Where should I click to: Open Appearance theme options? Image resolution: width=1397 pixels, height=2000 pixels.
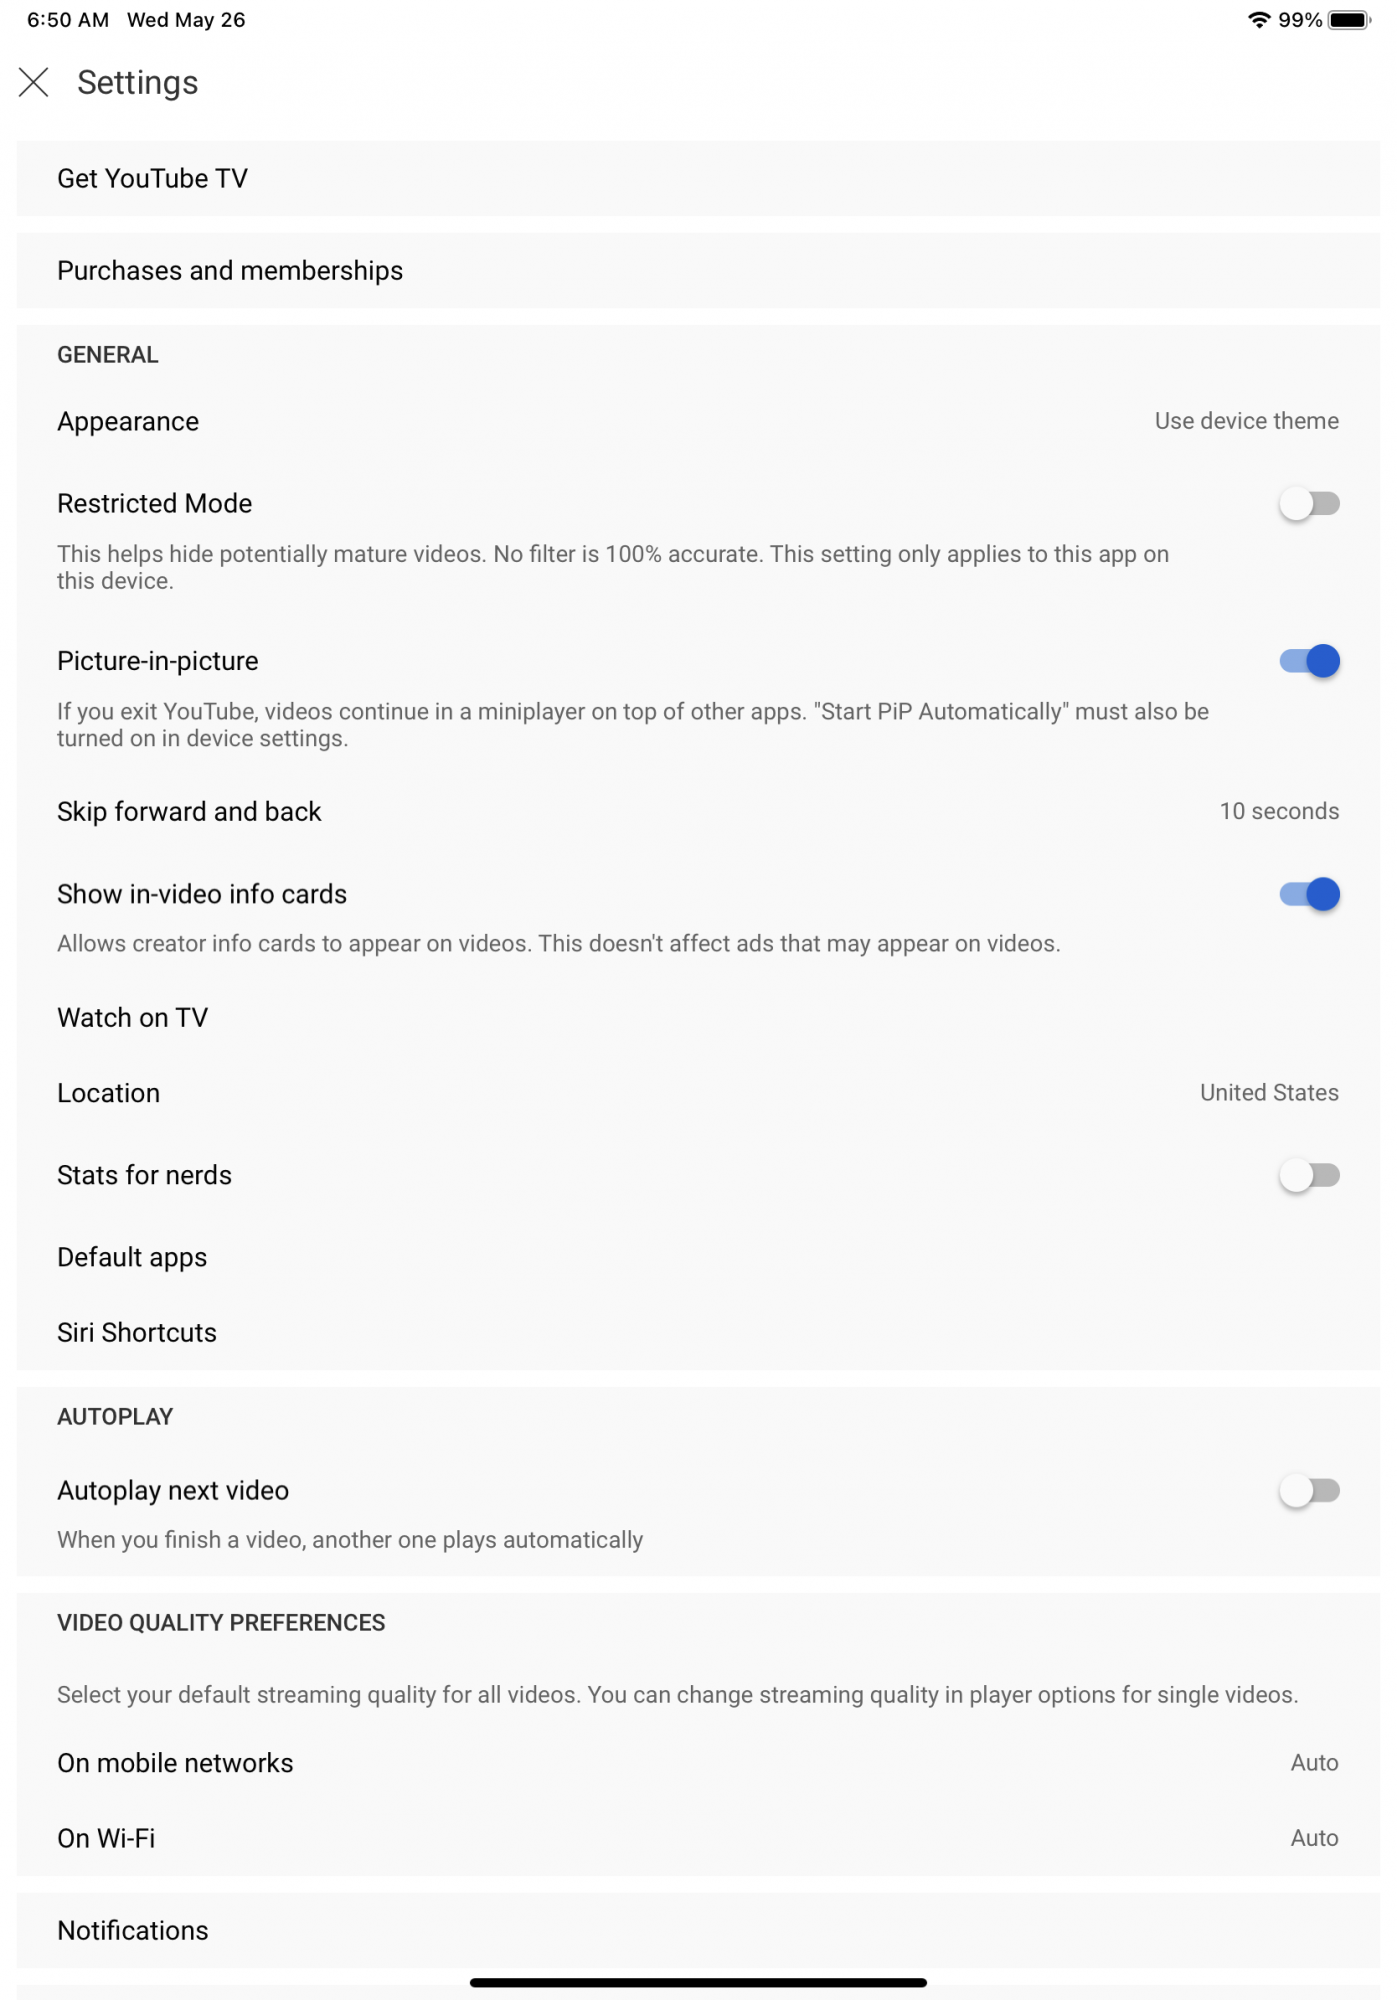point(698,422)
